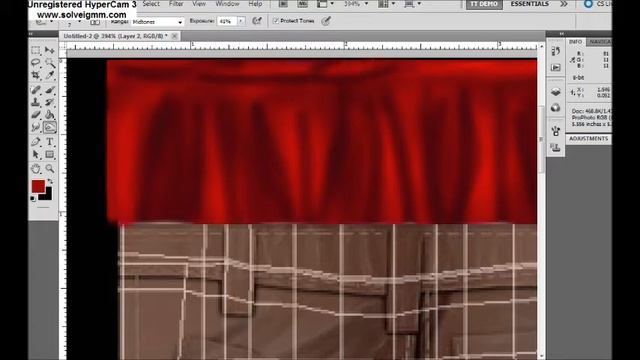
Task: Open the Help menu
Action: 255,4
